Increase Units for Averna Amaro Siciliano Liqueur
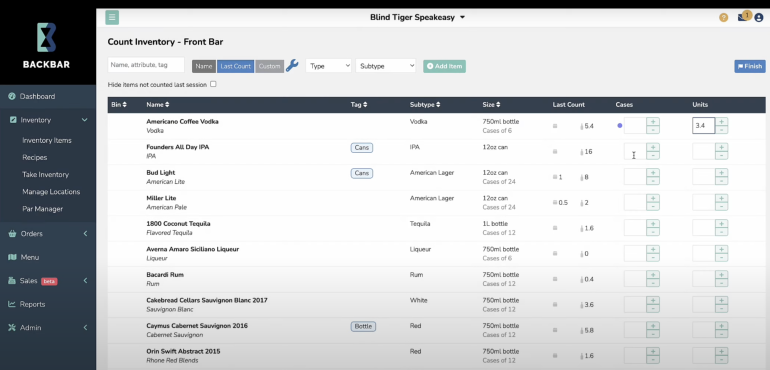The width and height of the screenshot is (770, 370). pyautogui.click(x=721, y=250)
